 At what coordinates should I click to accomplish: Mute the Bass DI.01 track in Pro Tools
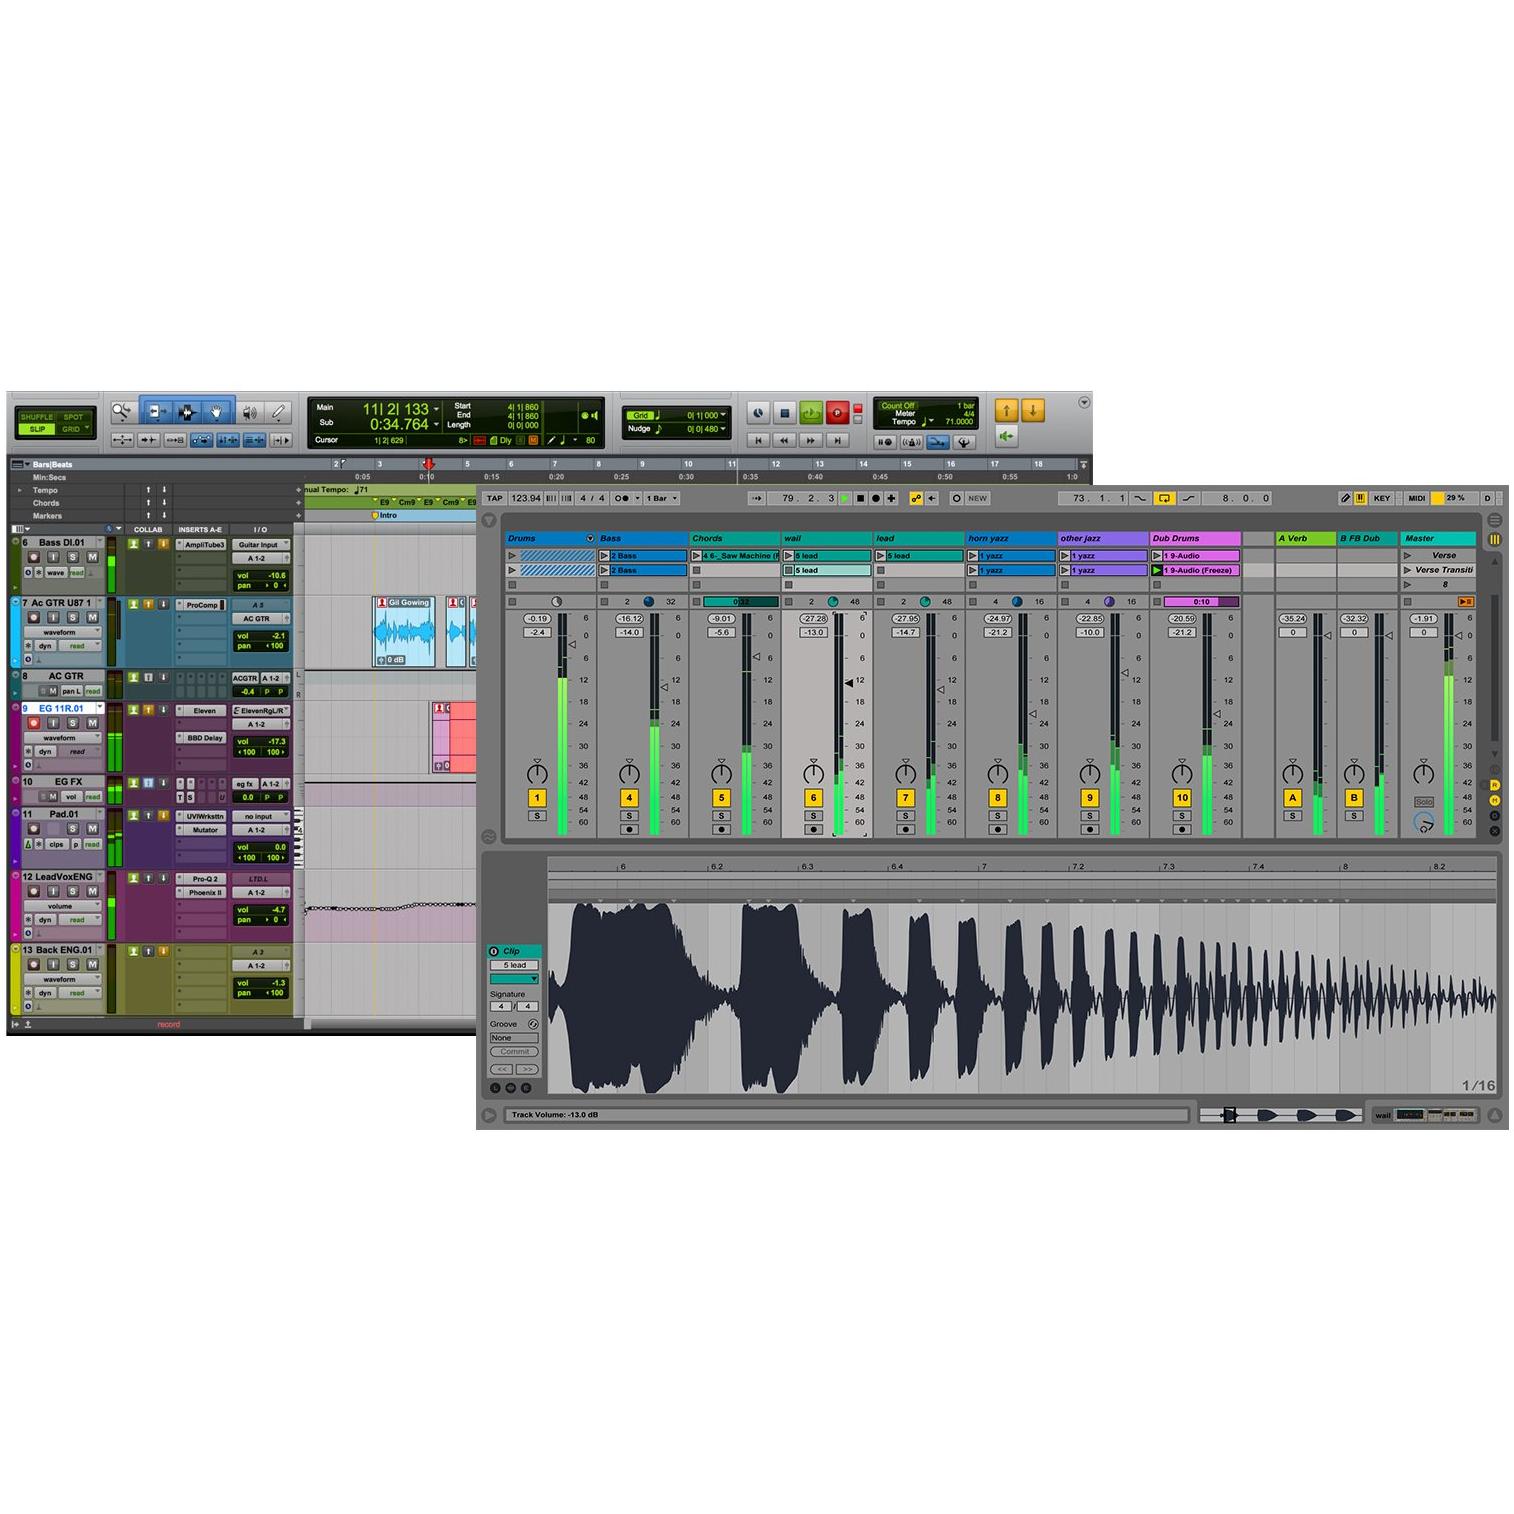(92, 557)
